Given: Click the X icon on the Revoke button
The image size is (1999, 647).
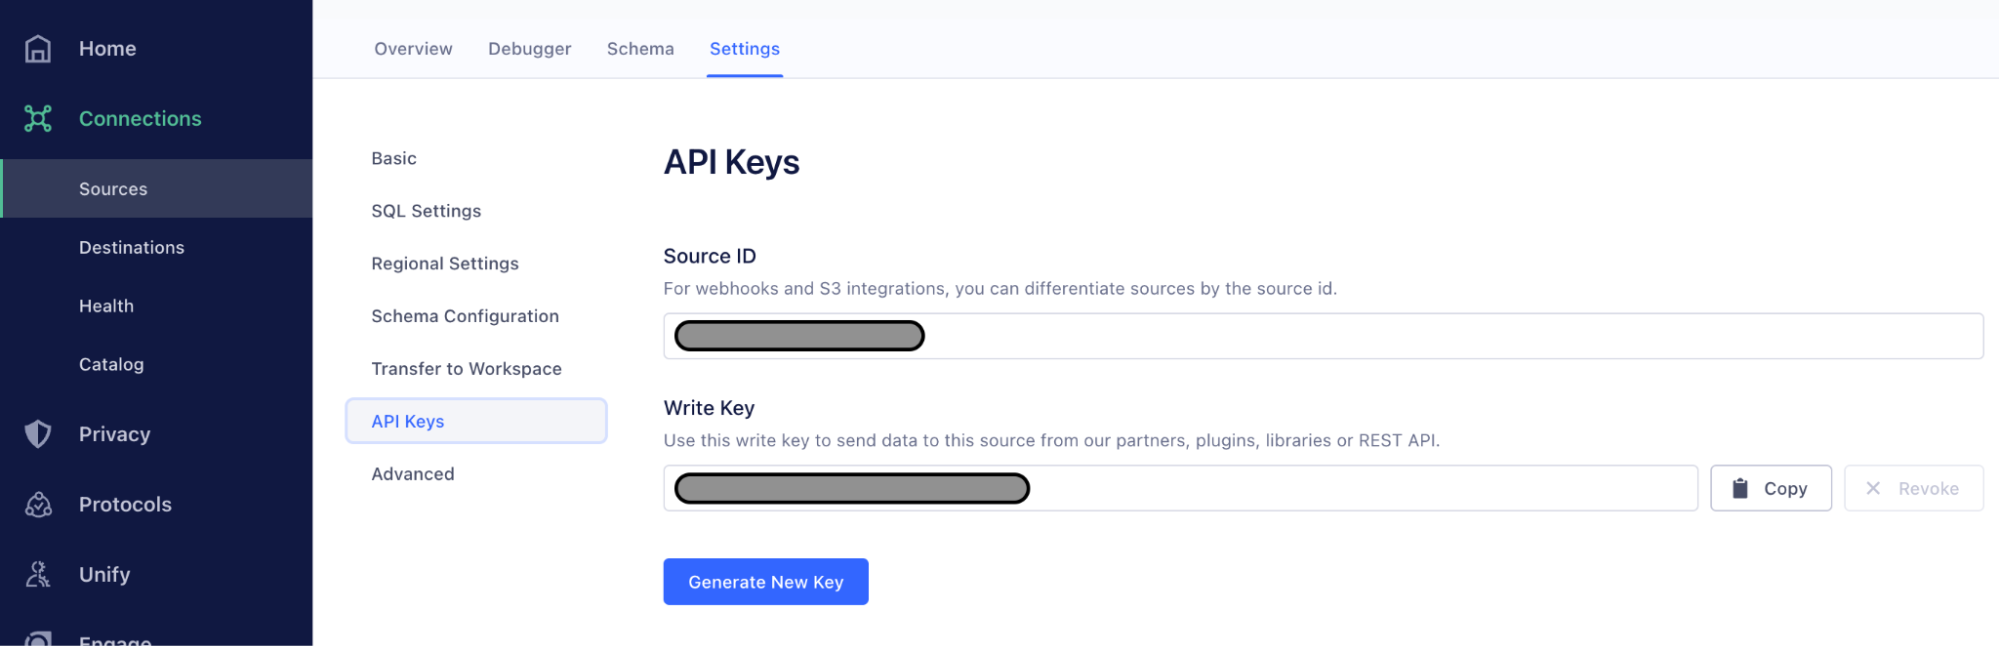Looking at the screenshot, I should tap(1873, 488).
